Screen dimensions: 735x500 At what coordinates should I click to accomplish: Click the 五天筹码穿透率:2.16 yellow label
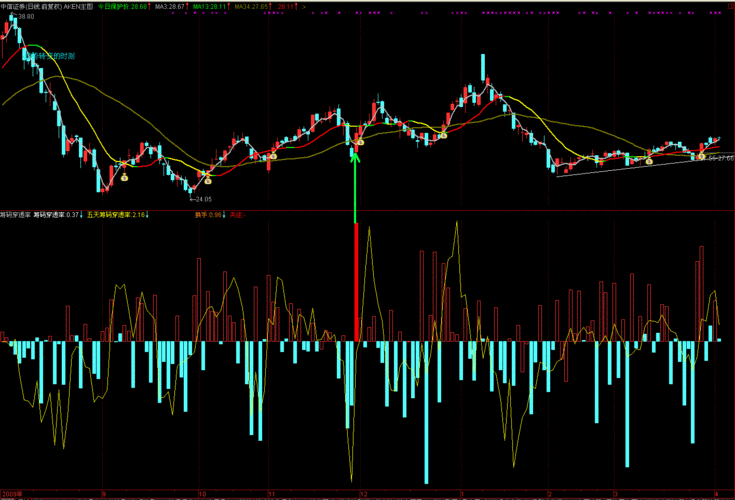pos(116,215)
